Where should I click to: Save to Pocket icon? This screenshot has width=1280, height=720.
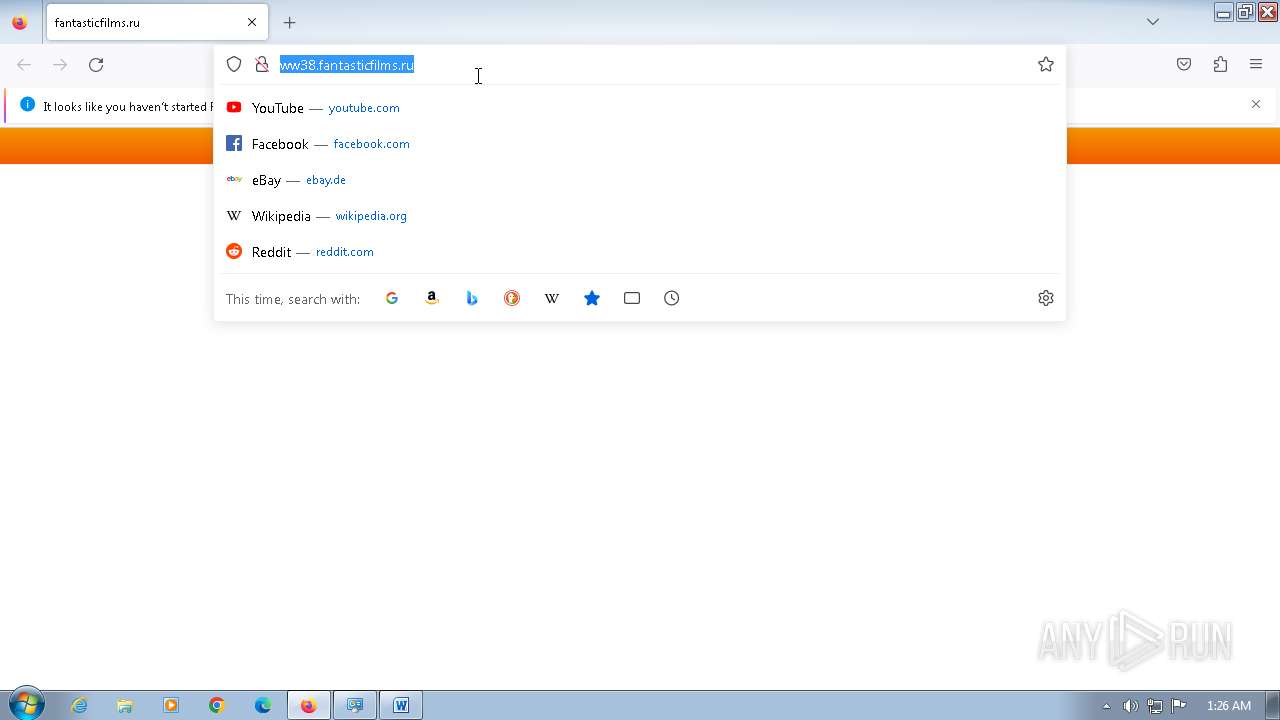1184,64
